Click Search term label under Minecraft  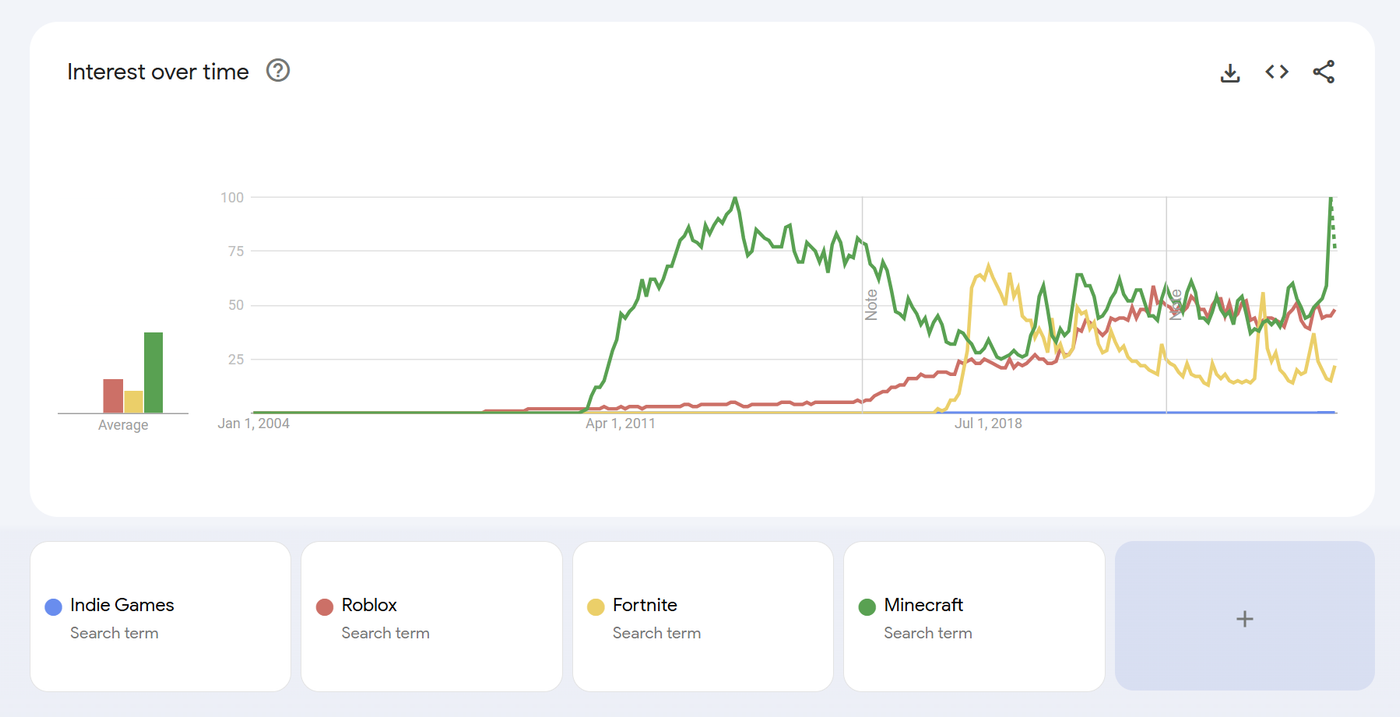click(x=928, y=633)
